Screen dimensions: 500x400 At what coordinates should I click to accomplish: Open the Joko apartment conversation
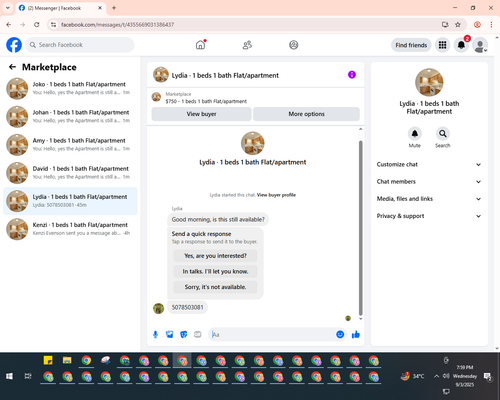tap(70, 88)
